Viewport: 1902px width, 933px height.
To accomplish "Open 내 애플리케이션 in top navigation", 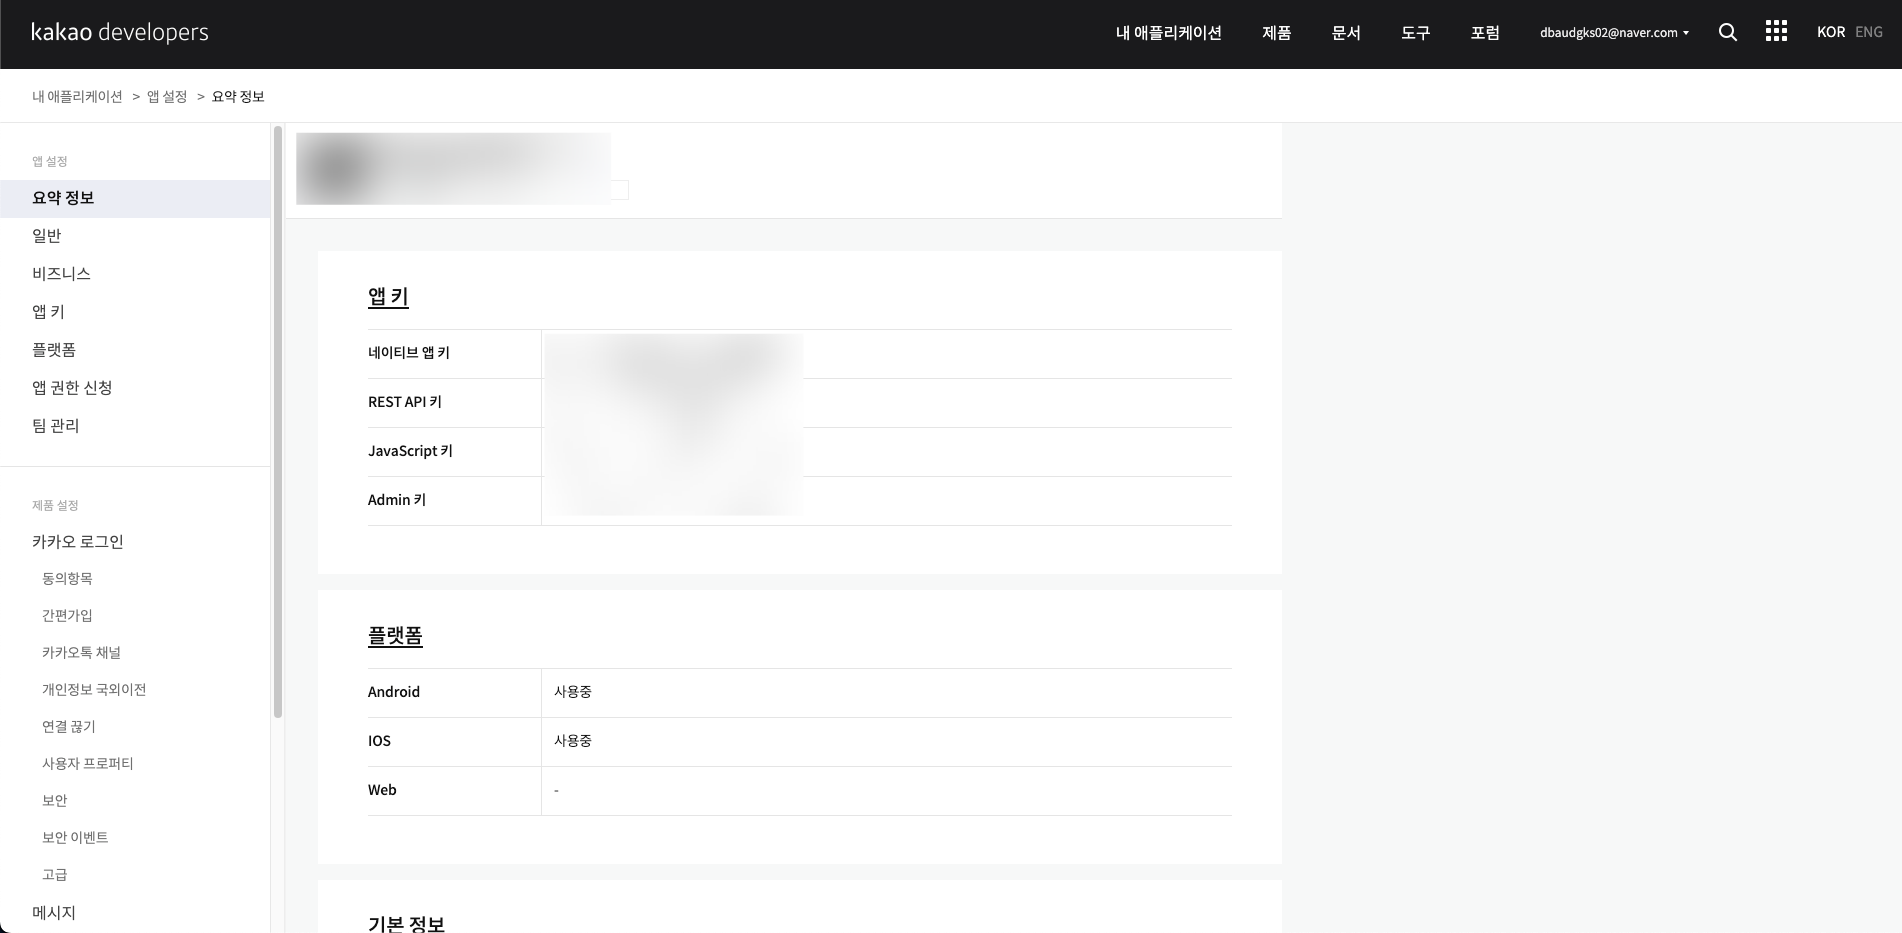I will (x=1168, y=32).
